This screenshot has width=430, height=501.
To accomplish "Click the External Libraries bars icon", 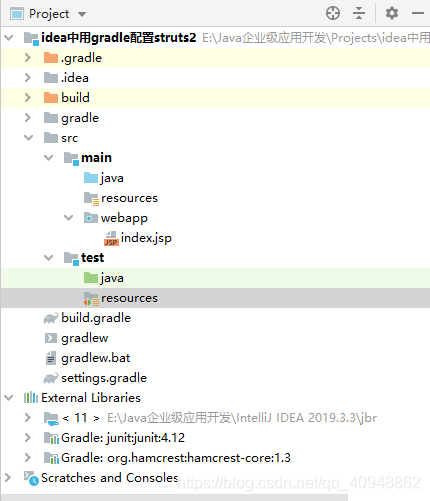I will point(31,398).
